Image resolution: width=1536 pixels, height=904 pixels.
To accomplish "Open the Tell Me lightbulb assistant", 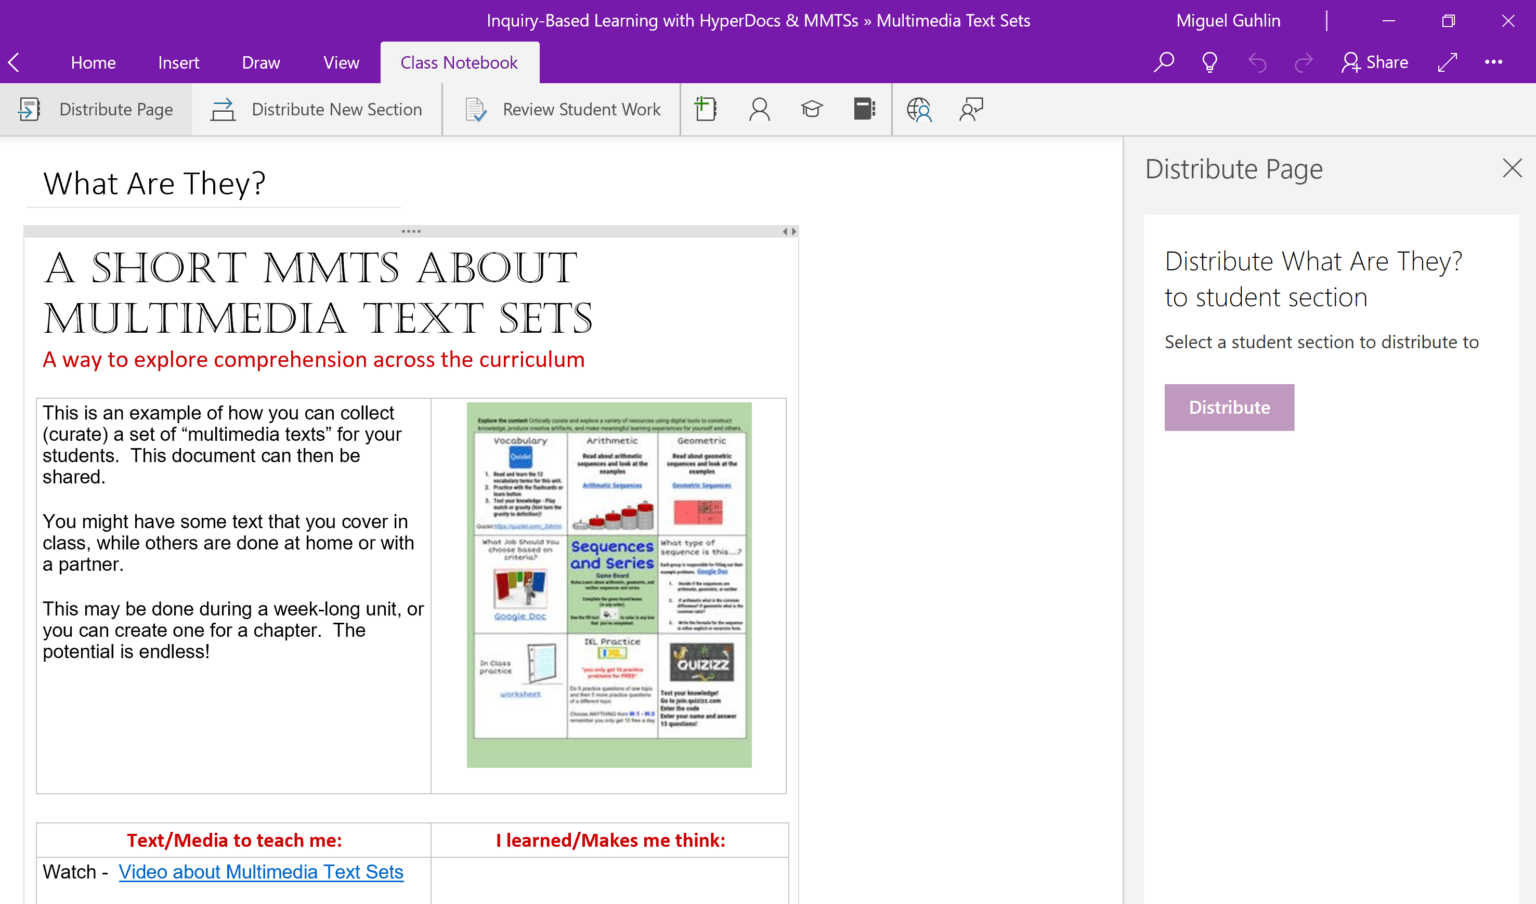I will point(1209,62).
